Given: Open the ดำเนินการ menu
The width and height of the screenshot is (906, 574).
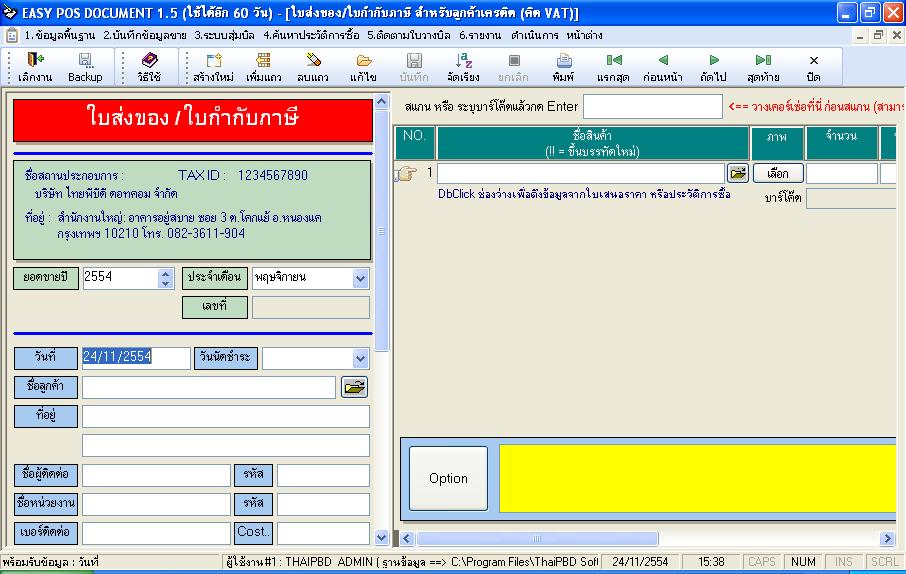Looking at the screenshot, I should (534, 35).
